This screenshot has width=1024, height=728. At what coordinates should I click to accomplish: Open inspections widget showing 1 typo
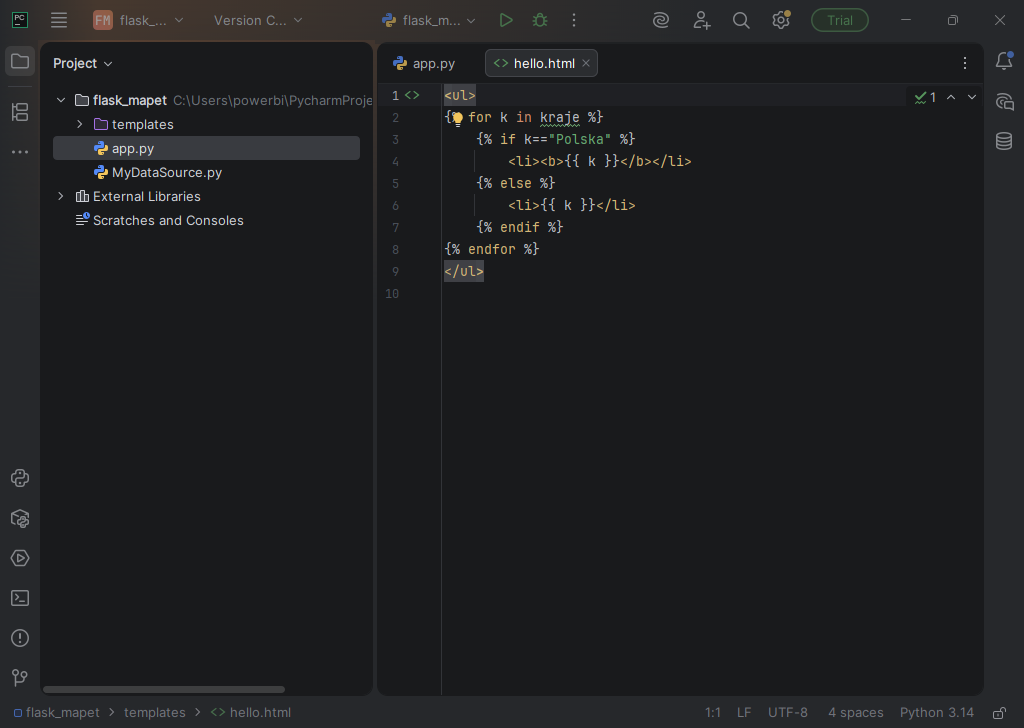click(925, 97)
